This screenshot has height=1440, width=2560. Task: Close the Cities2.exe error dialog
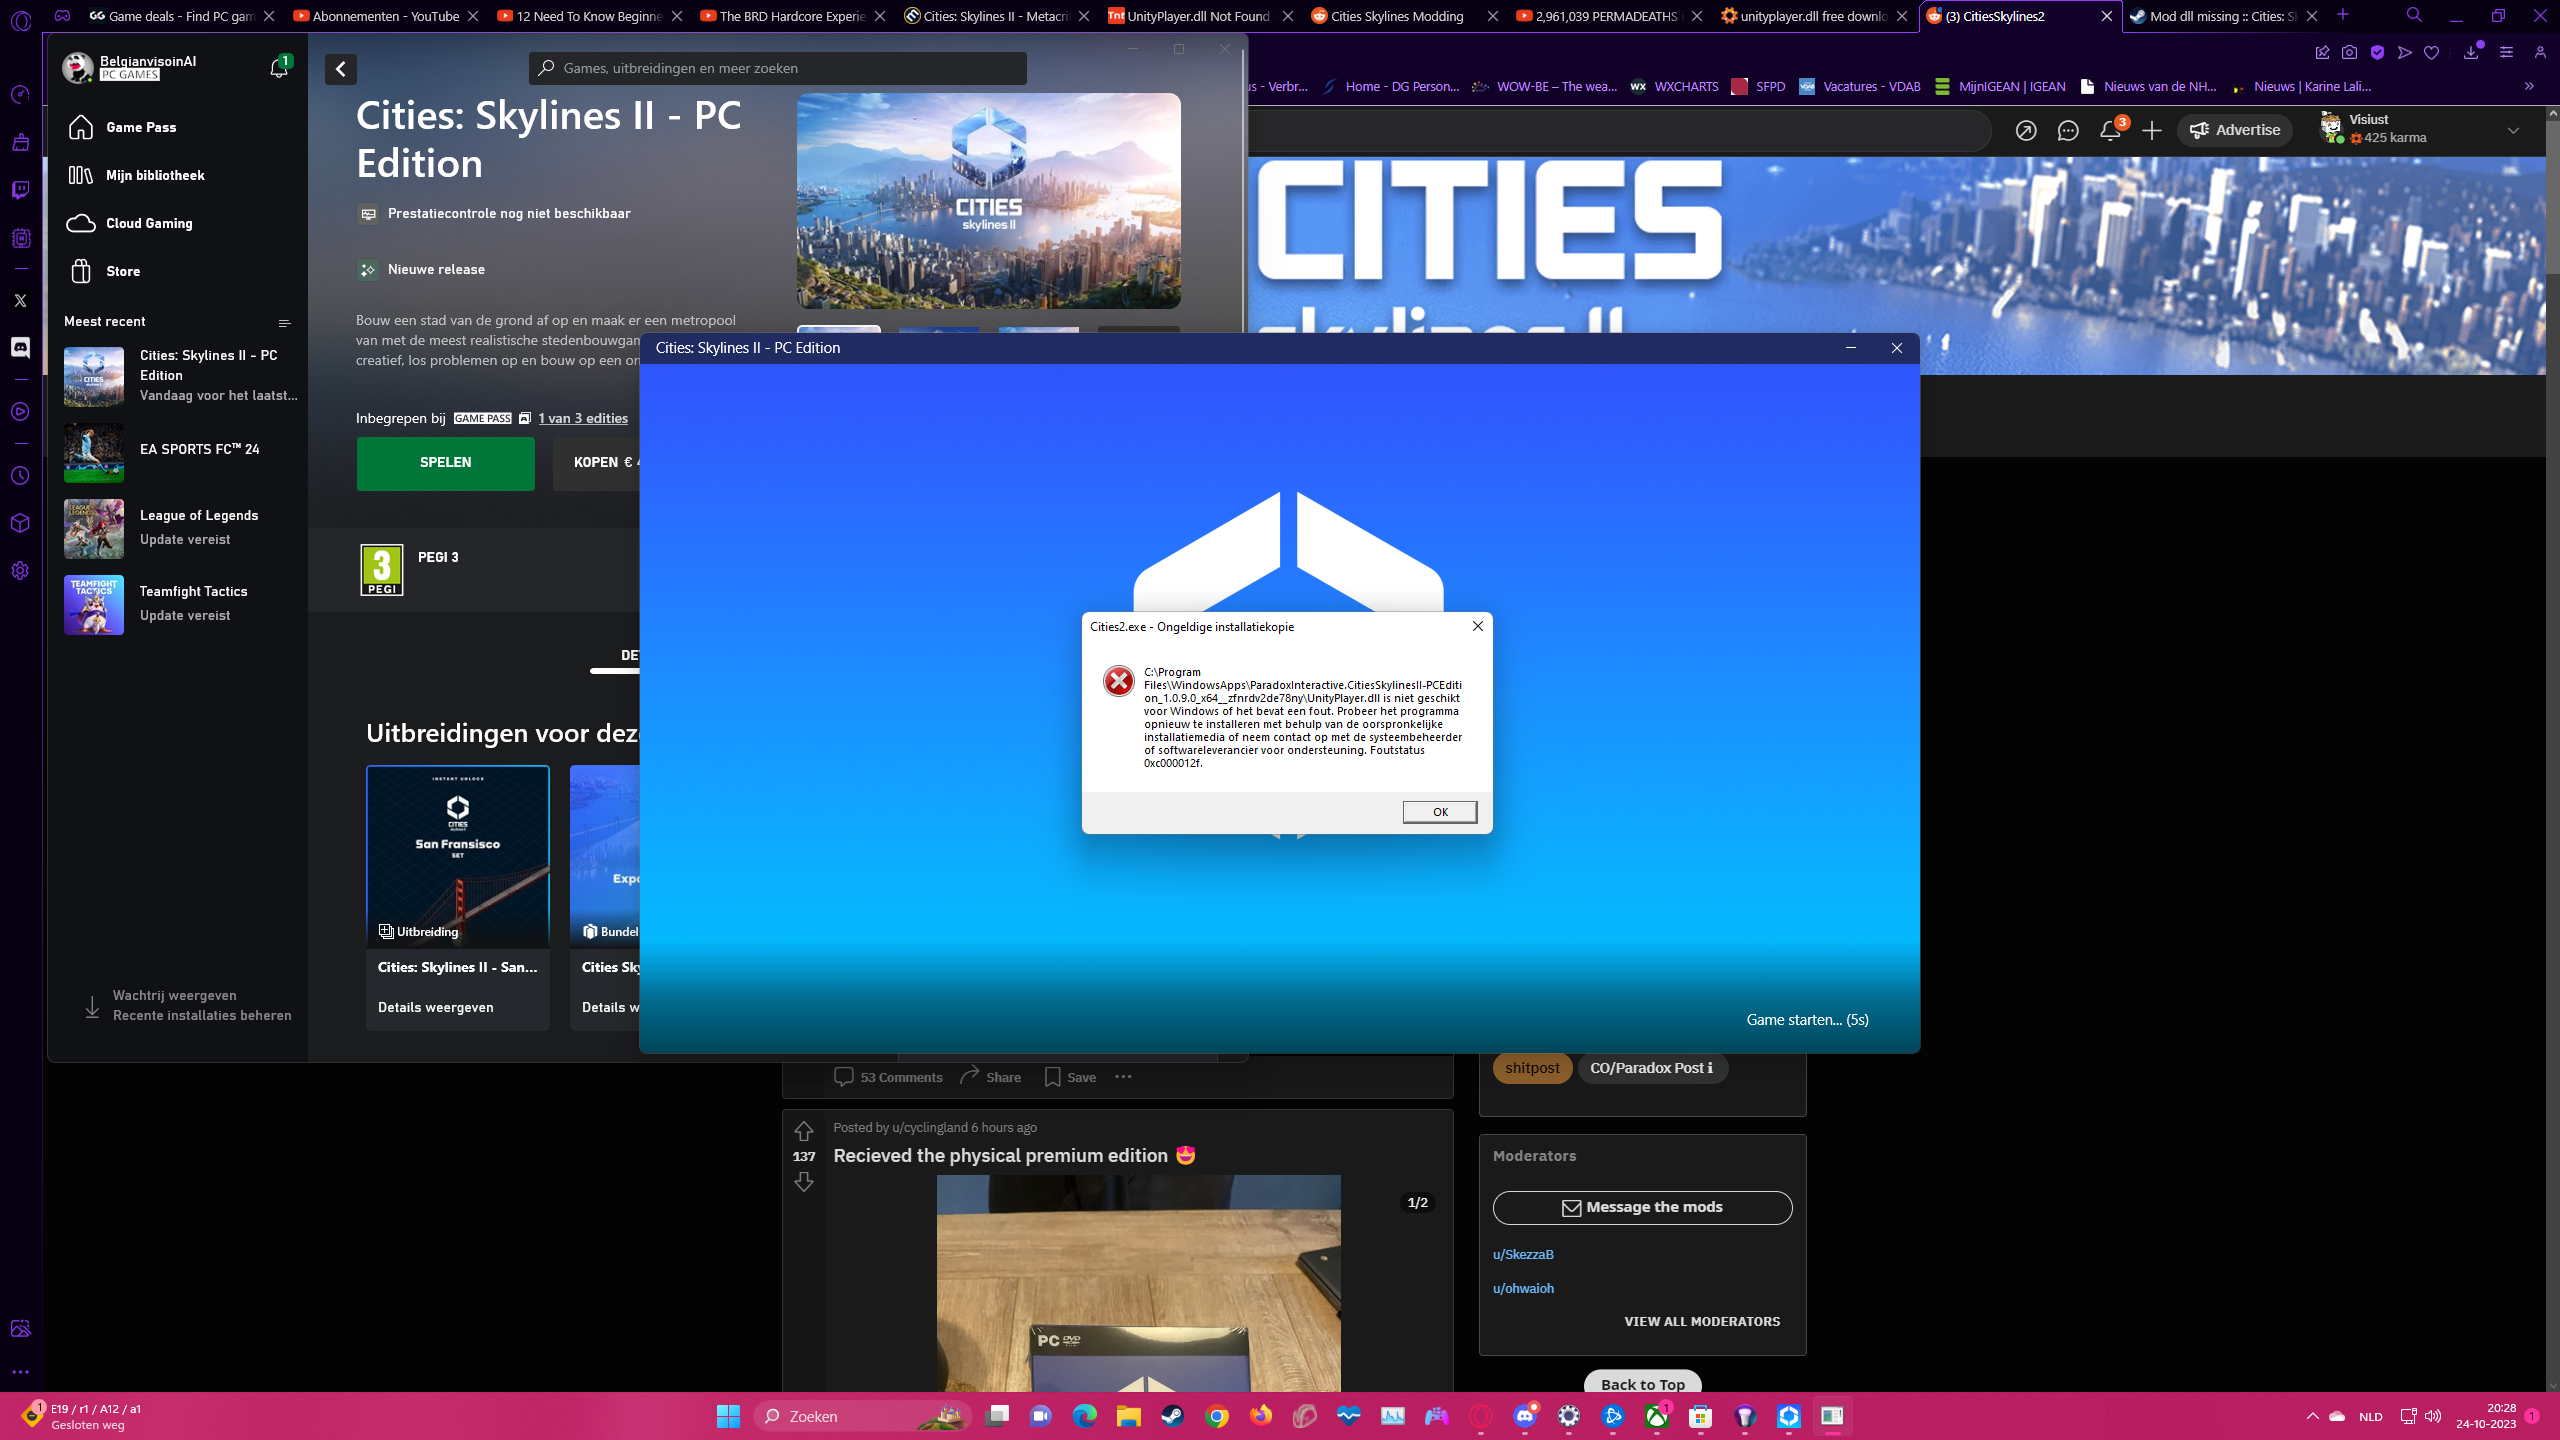pyautogui.click(x=1477, y=626)
